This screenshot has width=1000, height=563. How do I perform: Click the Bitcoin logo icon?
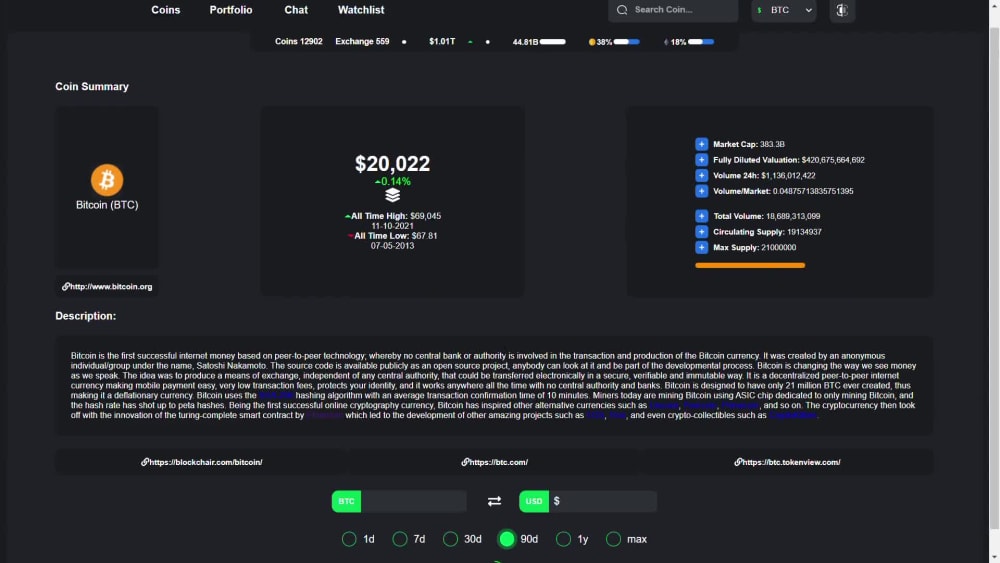(x=107, y=180)
